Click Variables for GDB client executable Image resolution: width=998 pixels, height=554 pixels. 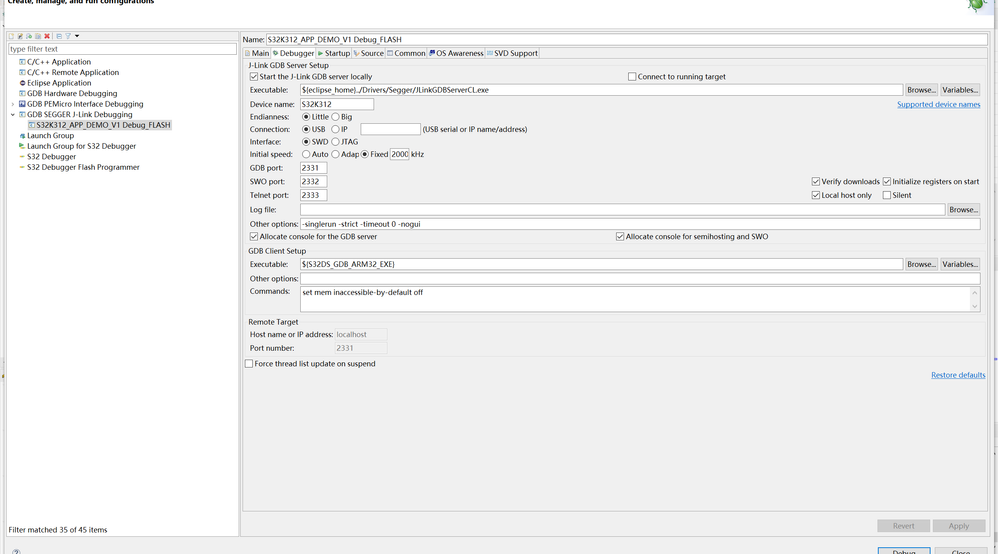[959, 264]
